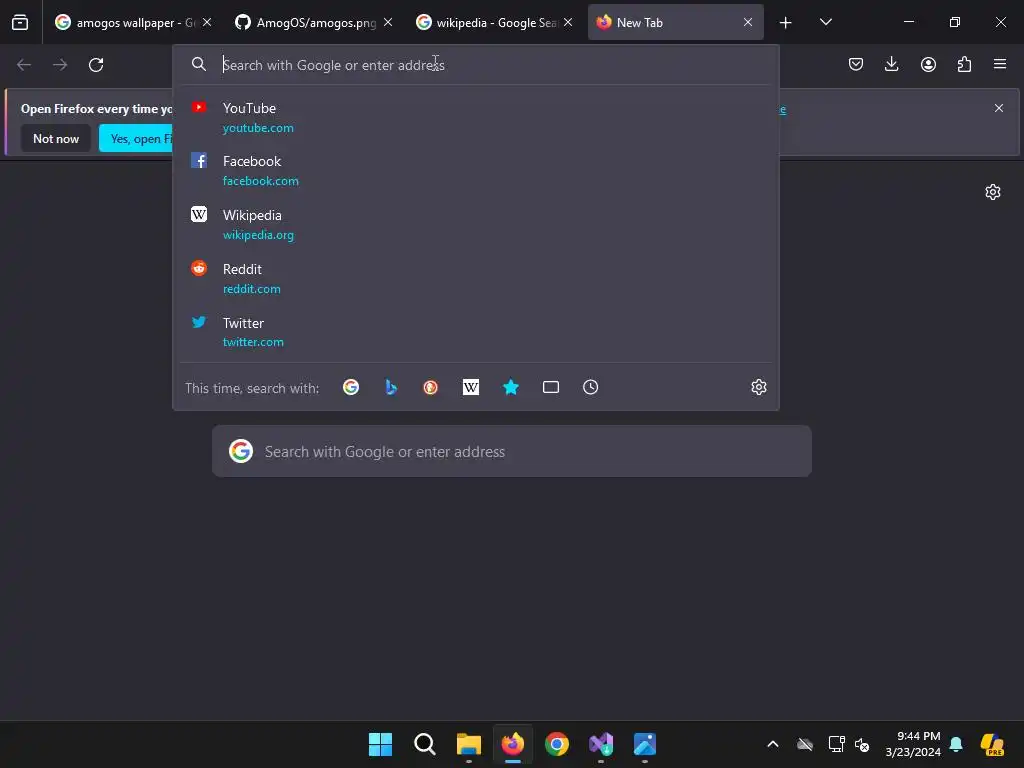Open Visual Studio from taskbar

tap(601, 744)
